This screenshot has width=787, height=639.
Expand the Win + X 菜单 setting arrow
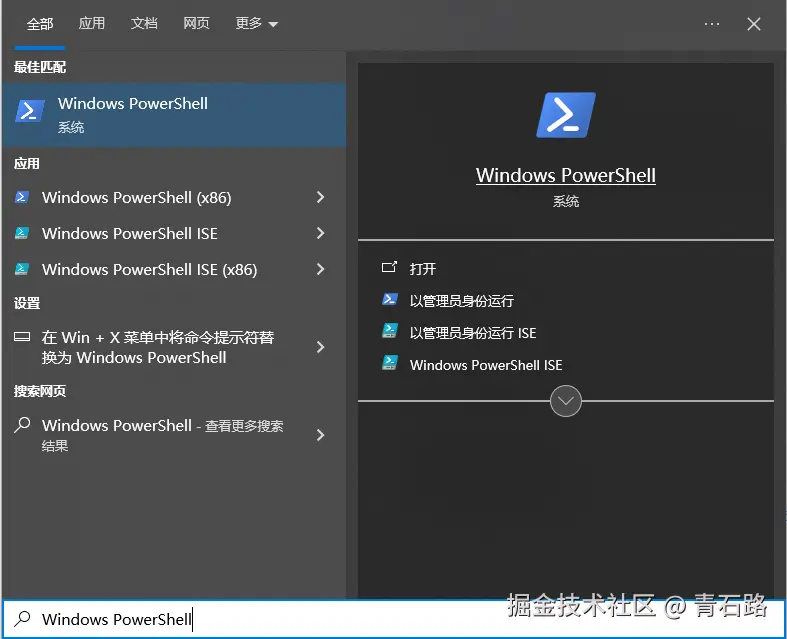pos(321,347)
